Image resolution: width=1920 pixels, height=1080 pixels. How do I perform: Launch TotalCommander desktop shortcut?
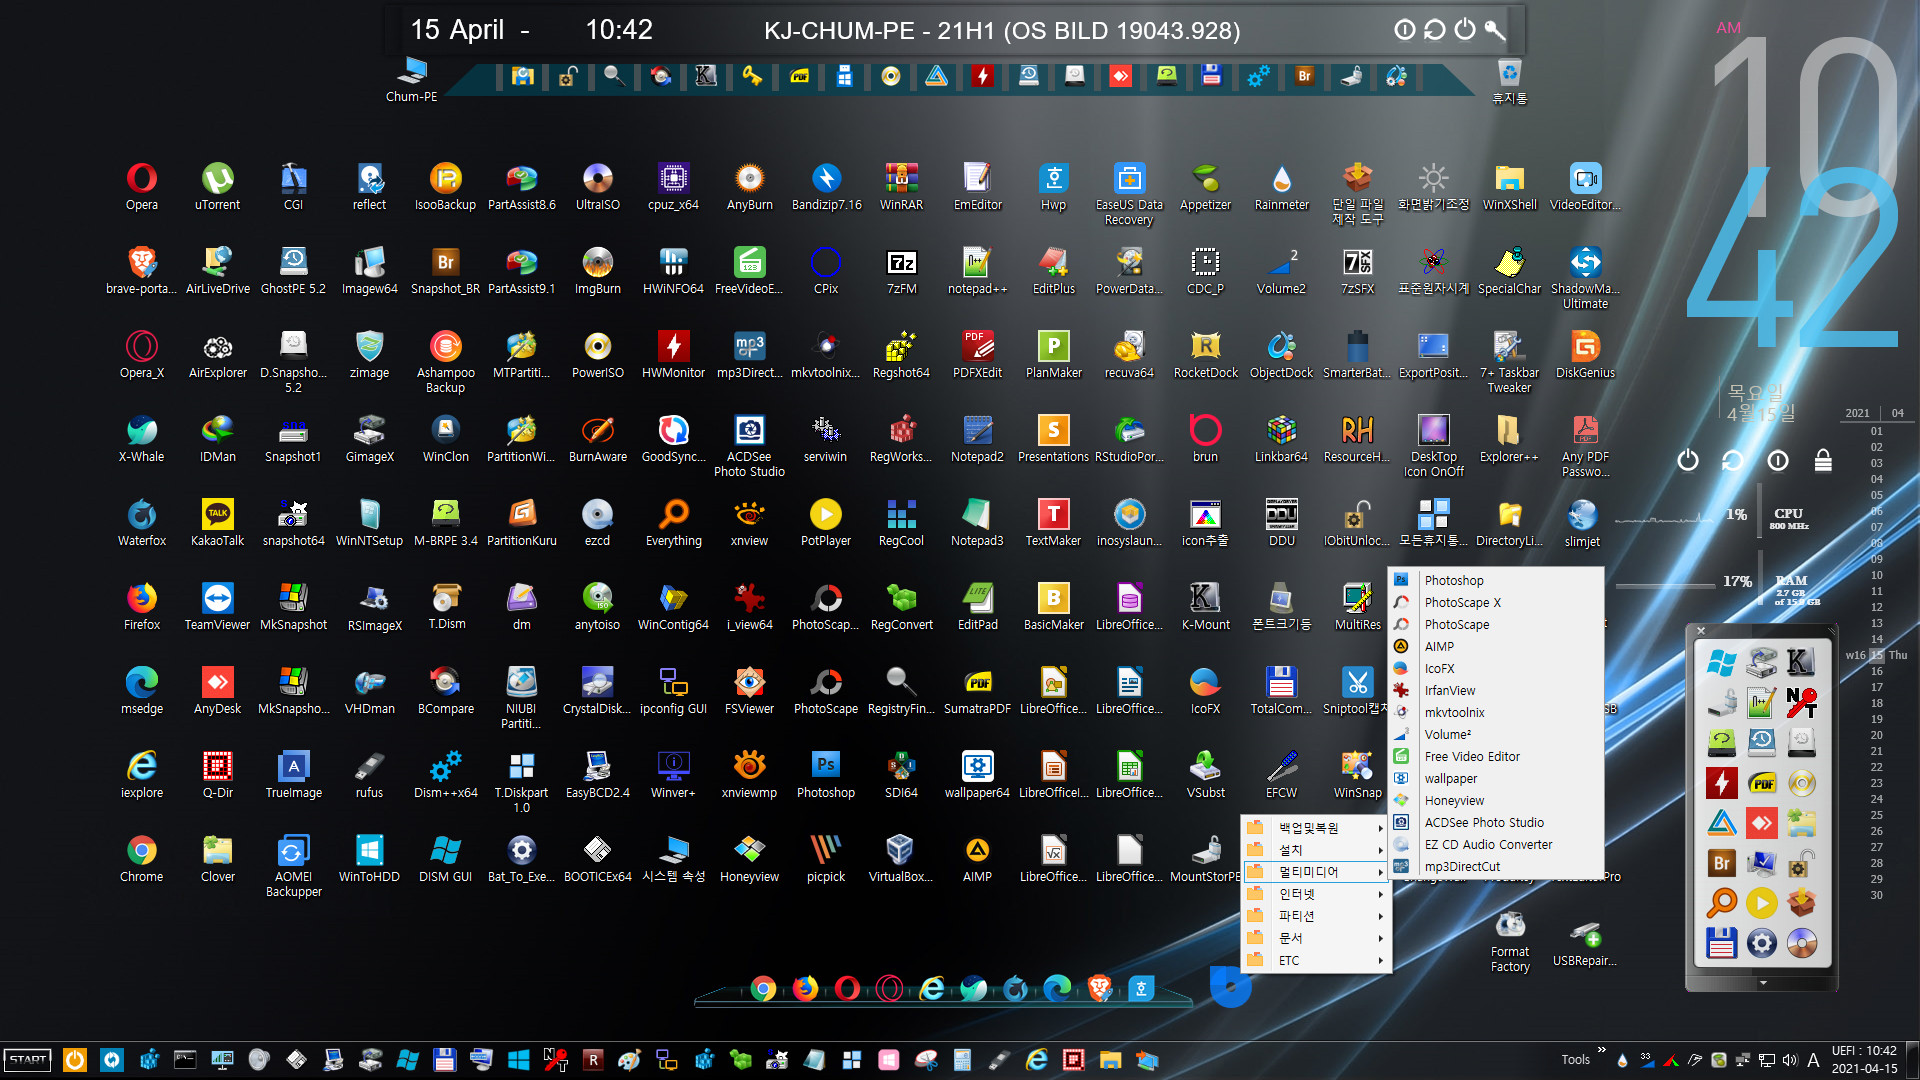[1281, 690]
